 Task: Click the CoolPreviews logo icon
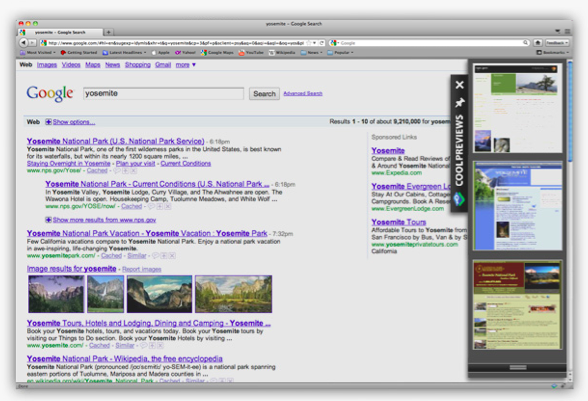point(459,199)
